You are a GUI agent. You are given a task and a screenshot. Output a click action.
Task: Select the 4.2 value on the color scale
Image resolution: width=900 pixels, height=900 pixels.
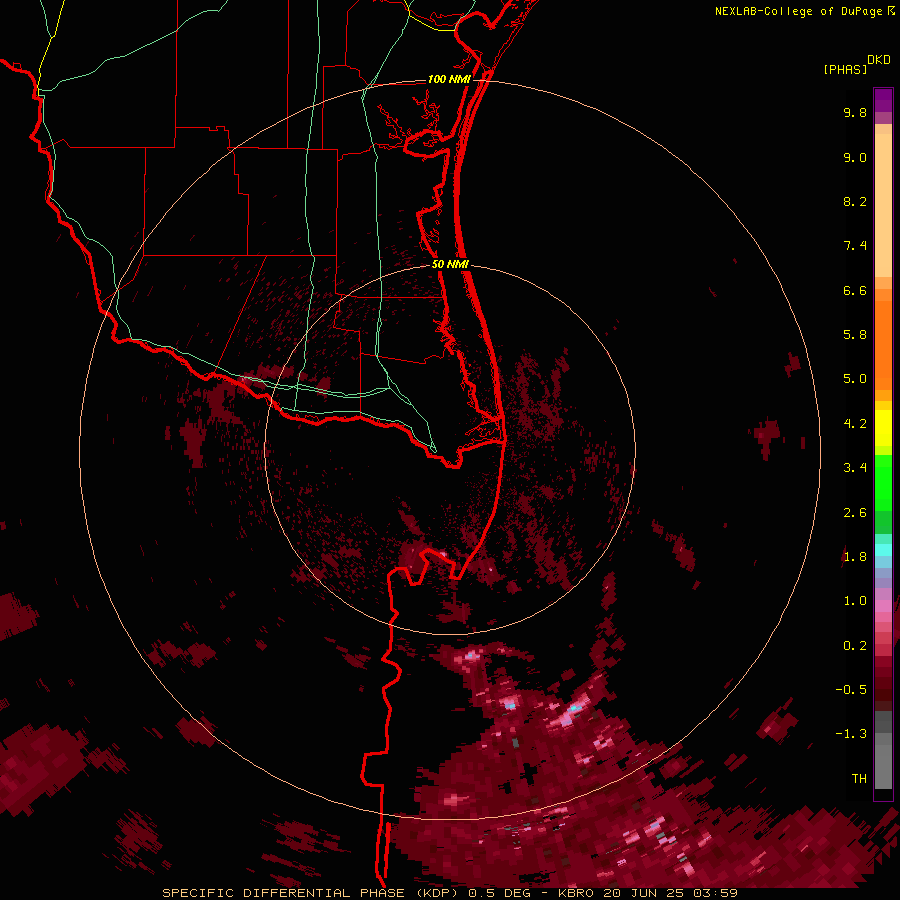(x=855, y=424)
